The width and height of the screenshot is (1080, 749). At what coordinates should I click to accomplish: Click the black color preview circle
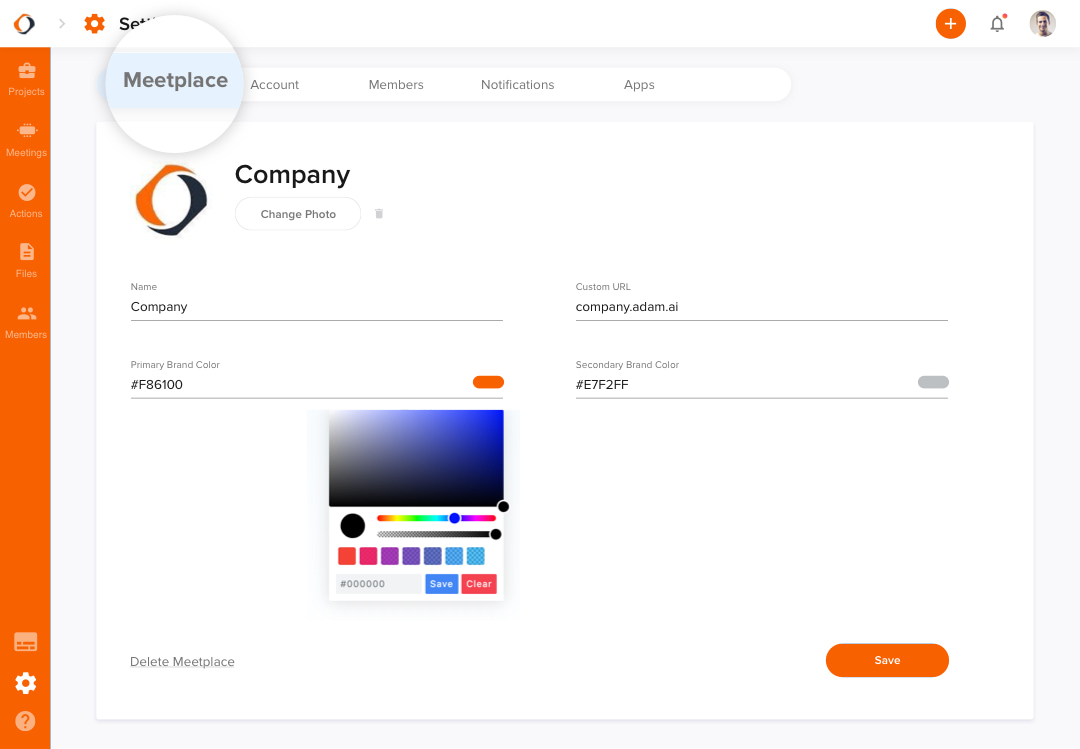[x=353, y=526]
